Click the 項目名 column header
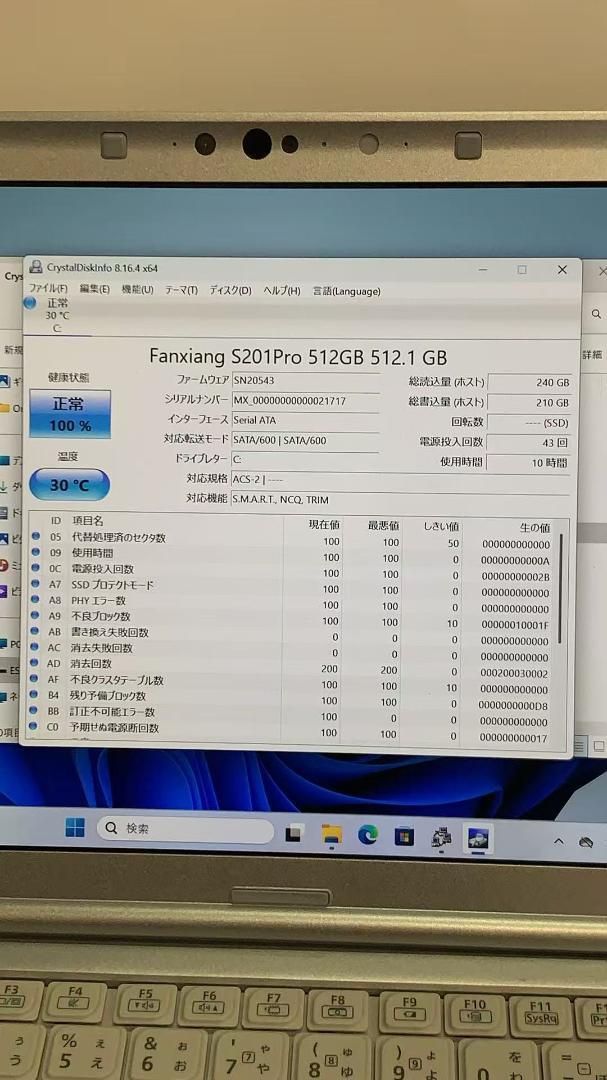The height and width of the screenshot is (1080, 607). click(88, 521)
